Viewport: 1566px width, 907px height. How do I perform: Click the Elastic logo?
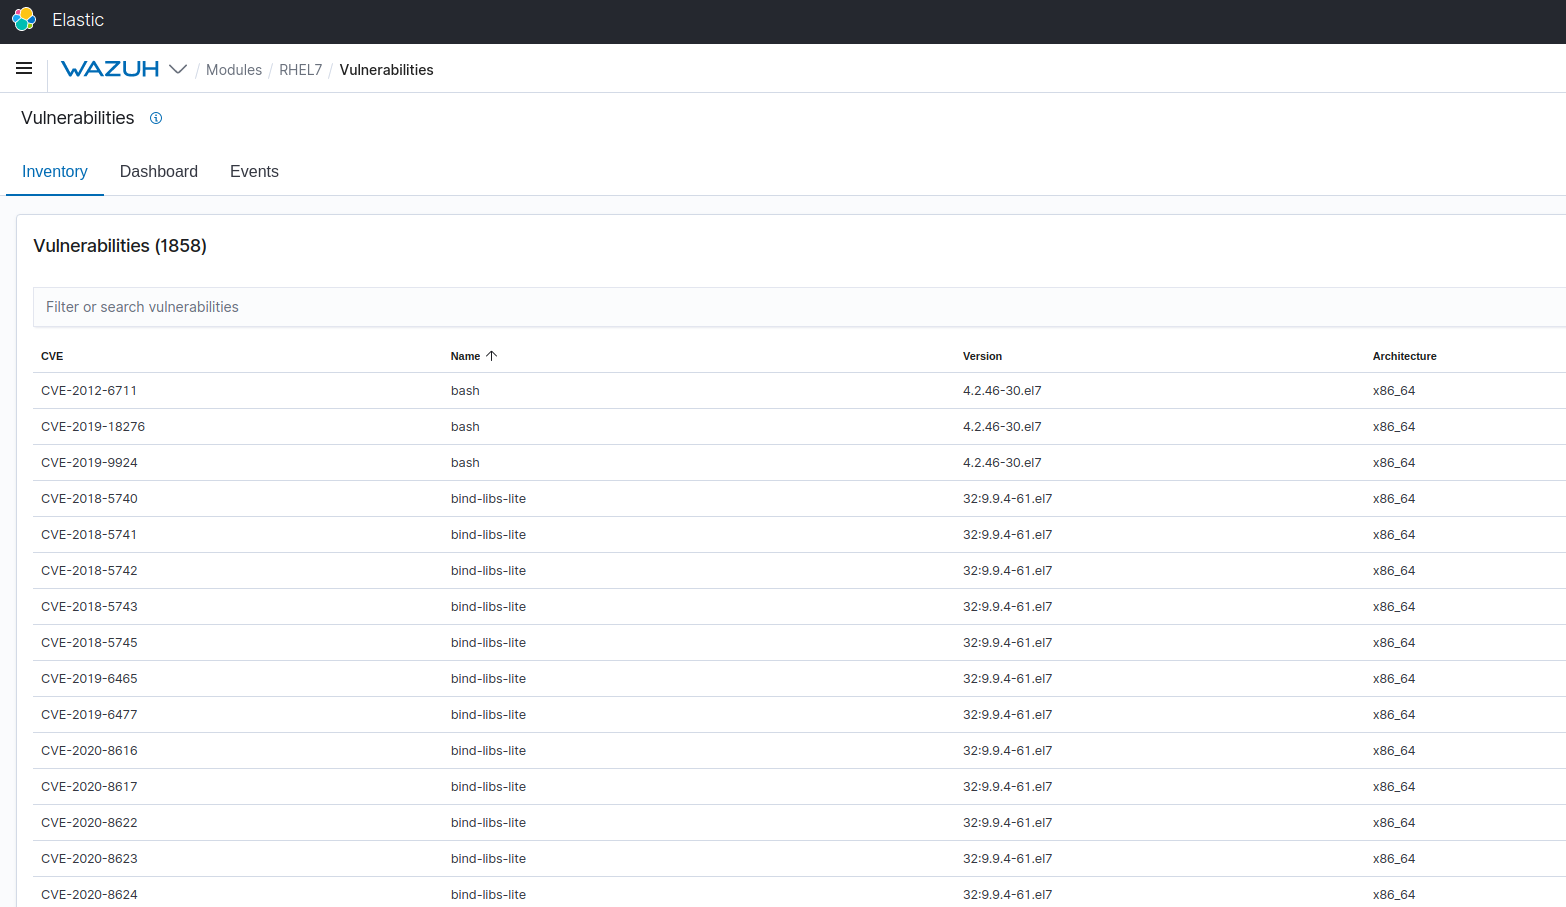tap(22, 20)
